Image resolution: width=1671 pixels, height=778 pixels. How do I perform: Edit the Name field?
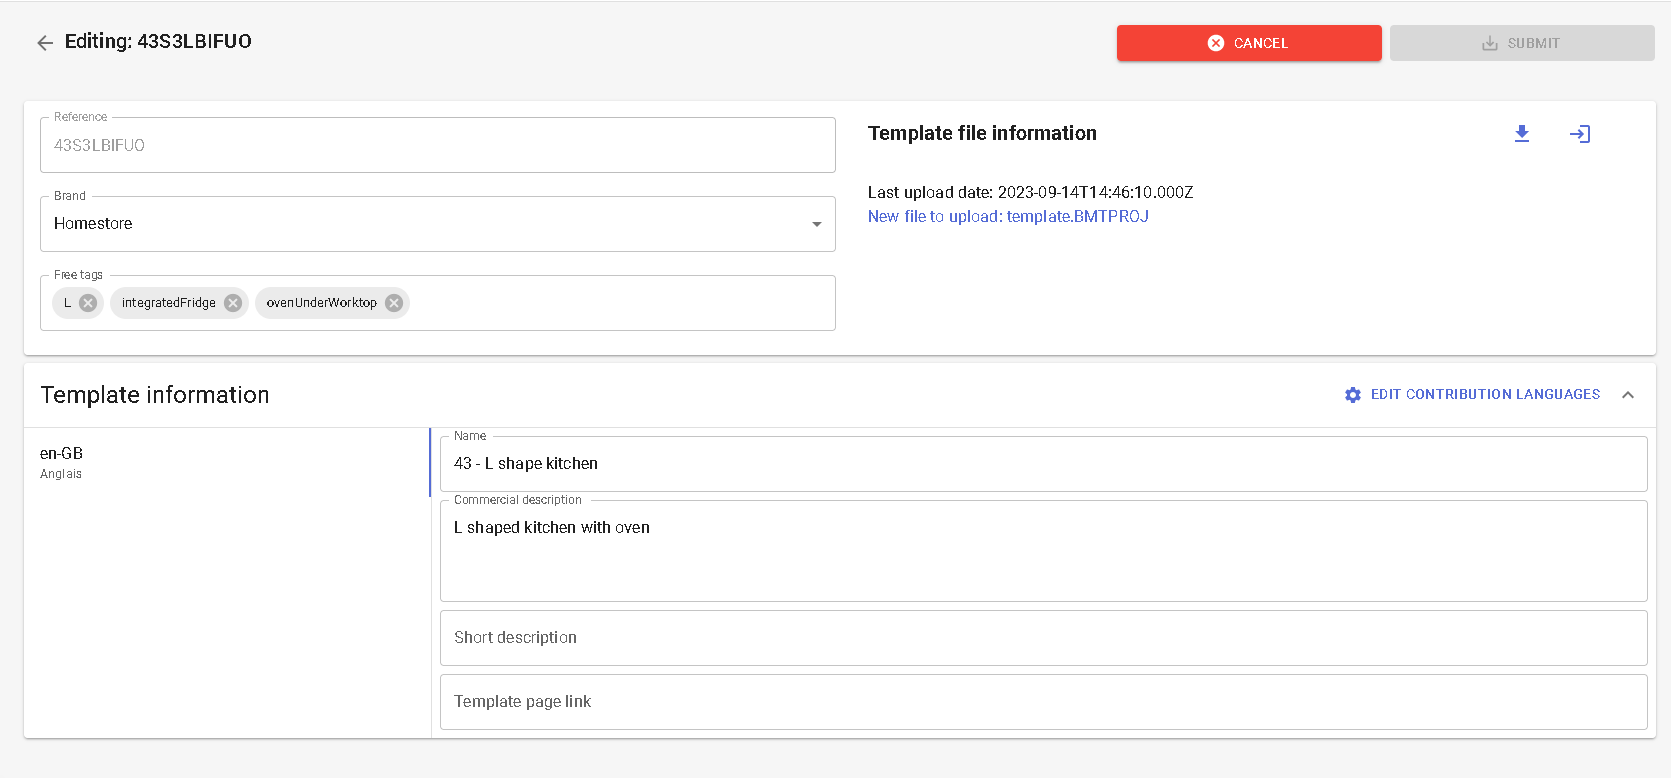[x=1043, y=464]
